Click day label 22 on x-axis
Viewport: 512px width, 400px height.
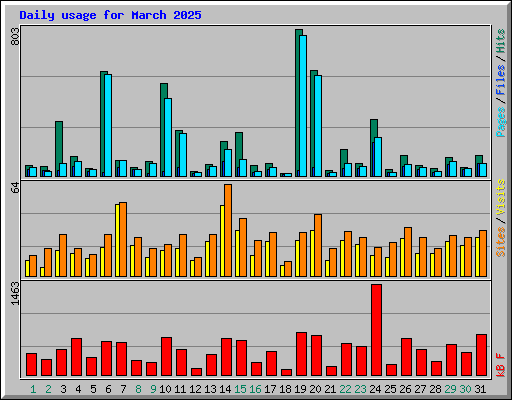(345, 389)
